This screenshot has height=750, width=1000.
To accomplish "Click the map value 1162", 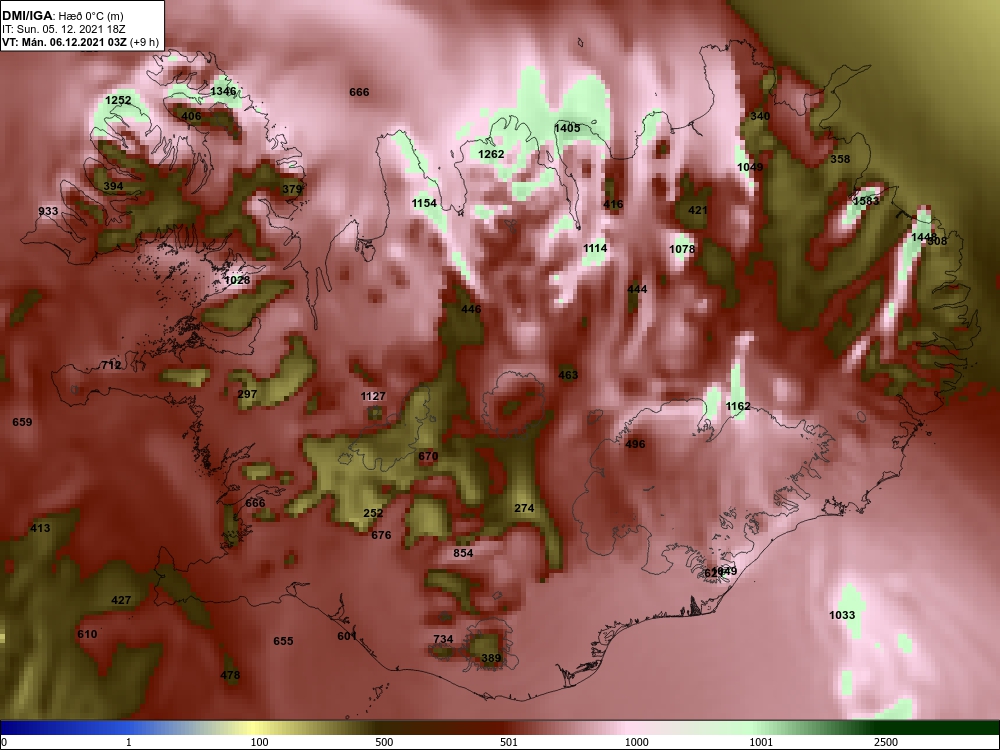I will 738,406.
